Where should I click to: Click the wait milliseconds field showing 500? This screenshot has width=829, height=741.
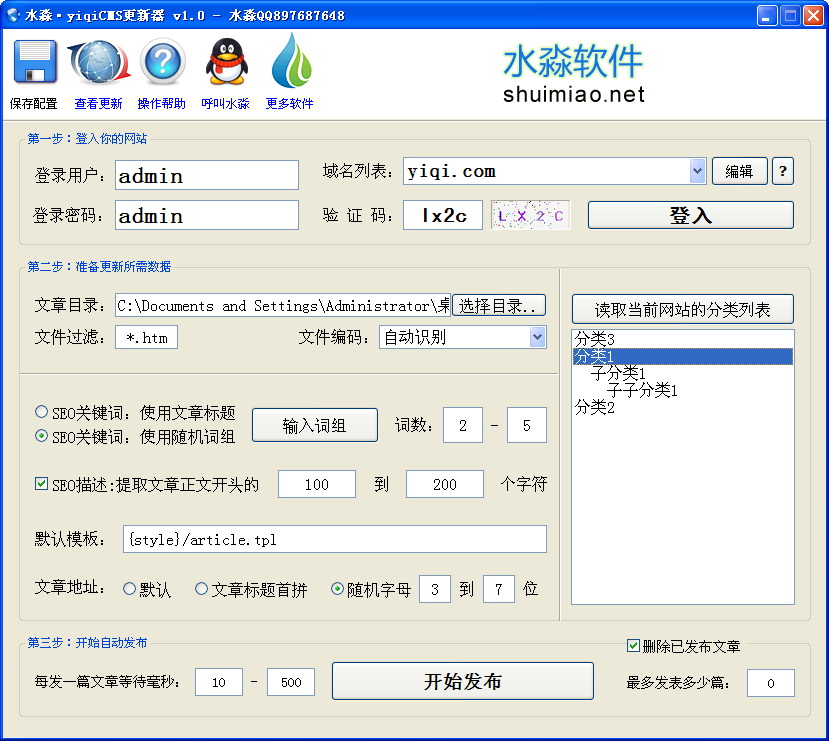tap(291, 682)
